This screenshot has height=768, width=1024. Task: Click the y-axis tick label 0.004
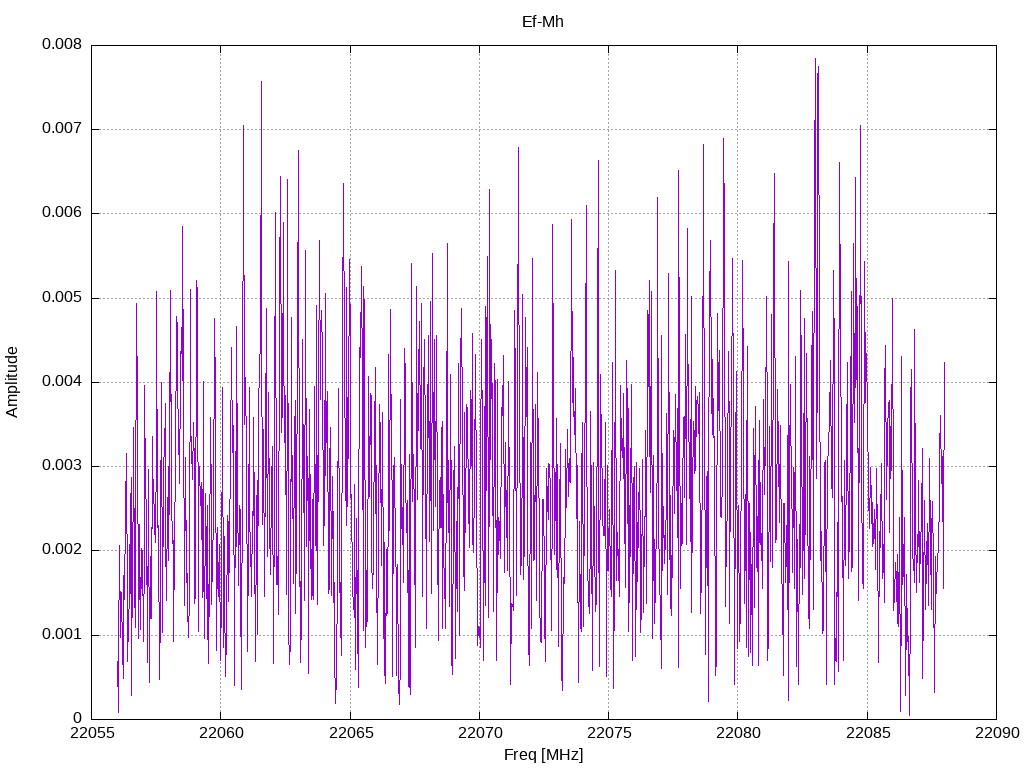[62, 381]
